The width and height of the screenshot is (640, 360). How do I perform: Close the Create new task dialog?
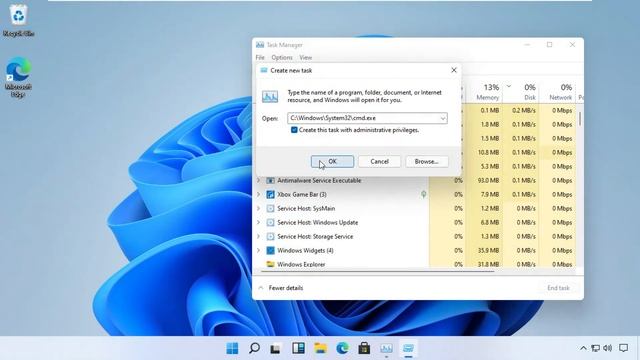[453, 70]
